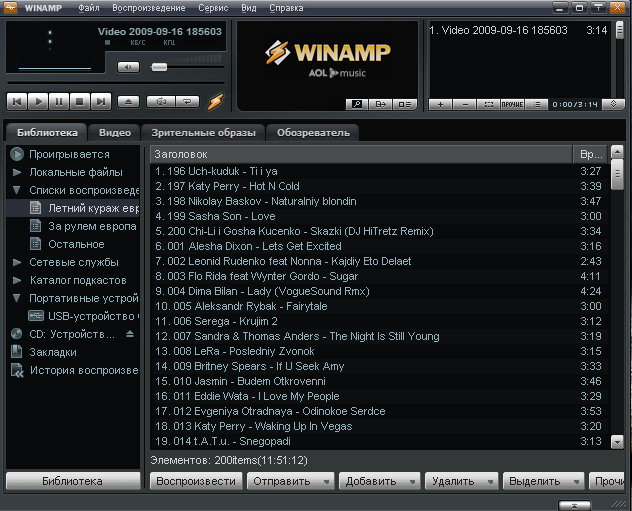Switch to the Зрительные образы tab
The image size is (632, 511).
(x=203, y=133)
